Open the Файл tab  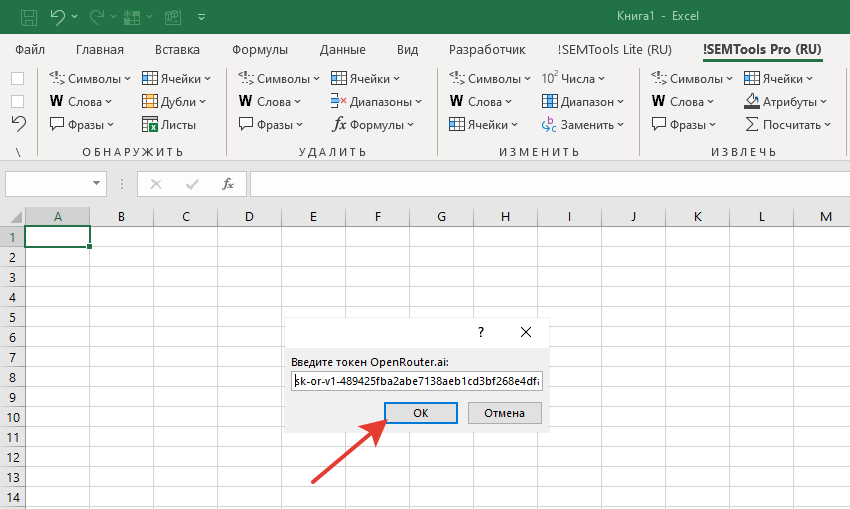coord(30,50)
